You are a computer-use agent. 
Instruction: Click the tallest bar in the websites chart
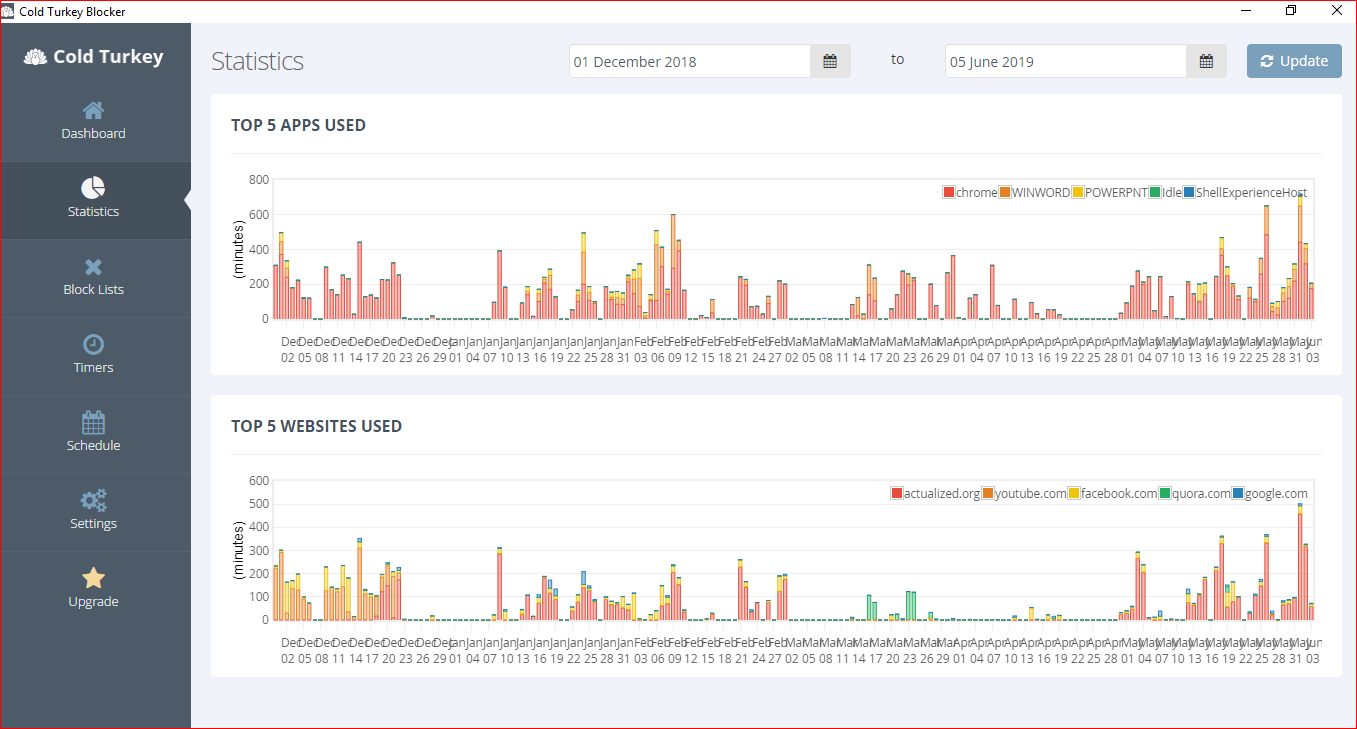click(1300, 561)
